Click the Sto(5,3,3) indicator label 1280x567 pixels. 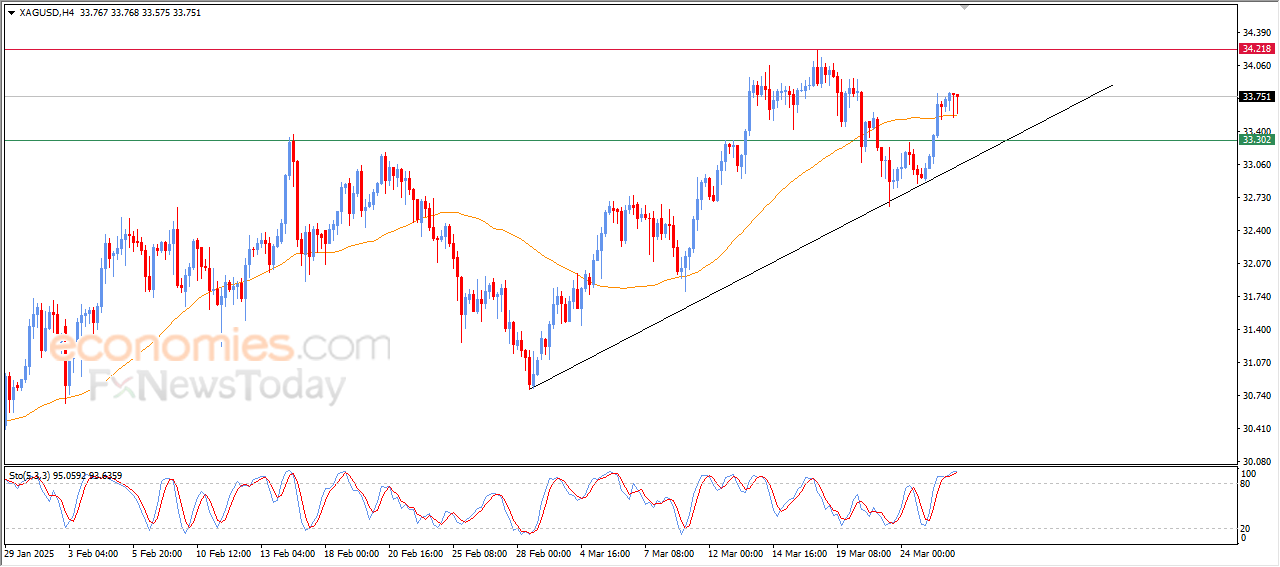30,473
